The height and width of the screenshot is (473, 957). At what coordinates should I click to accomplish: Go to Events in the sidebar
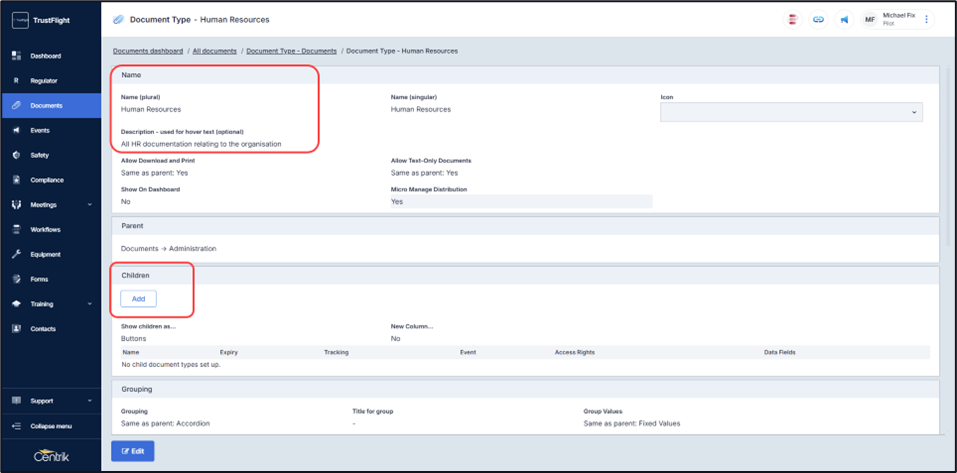tap(40, 131)
